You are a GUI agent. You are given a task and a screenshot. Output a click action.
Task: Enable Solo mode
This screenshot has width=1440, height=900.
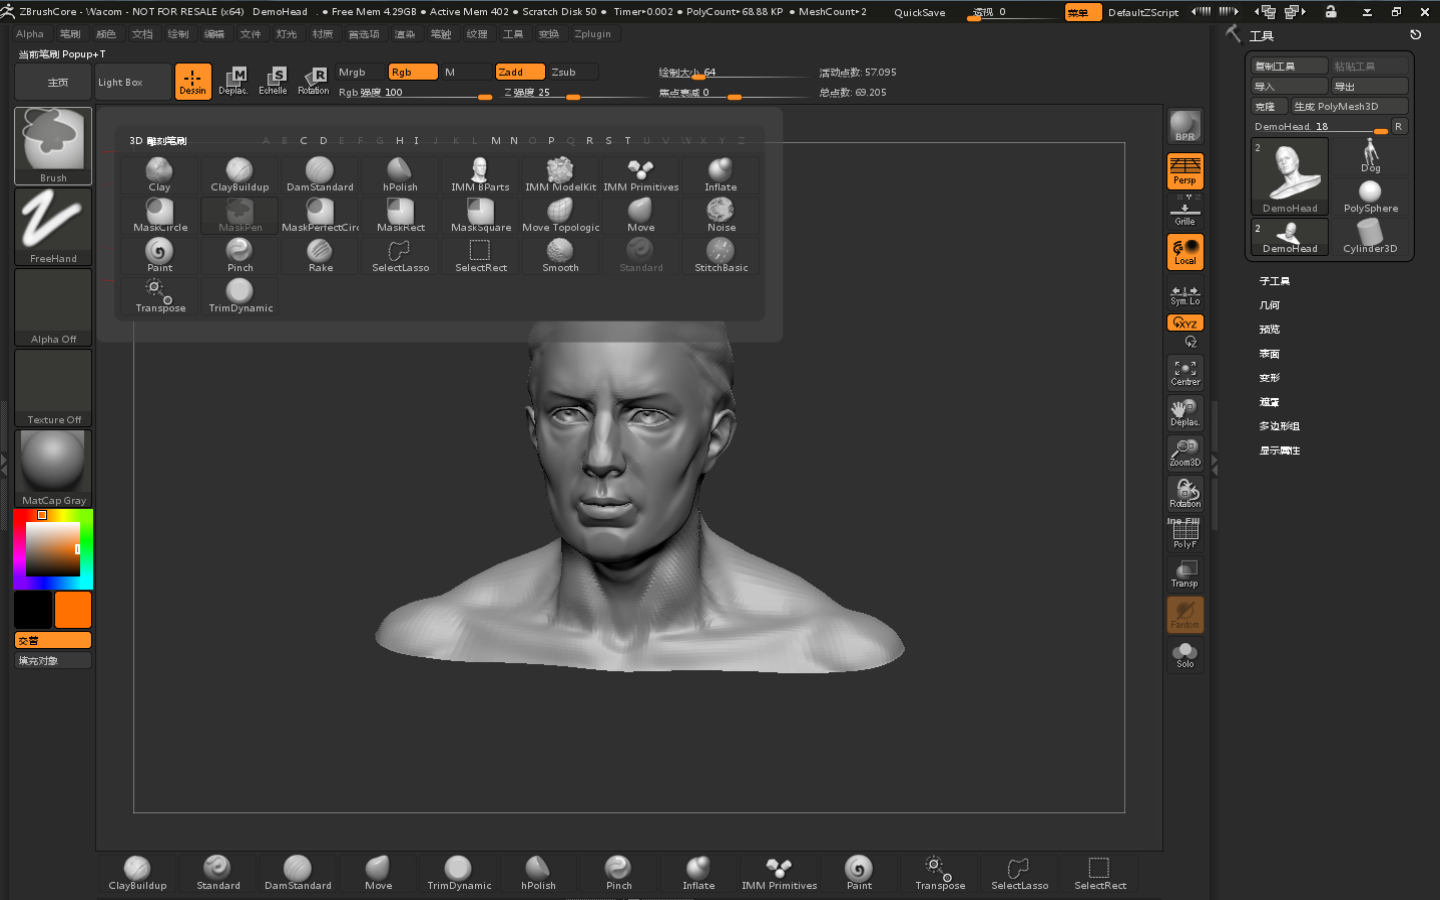pos(1185,654)
